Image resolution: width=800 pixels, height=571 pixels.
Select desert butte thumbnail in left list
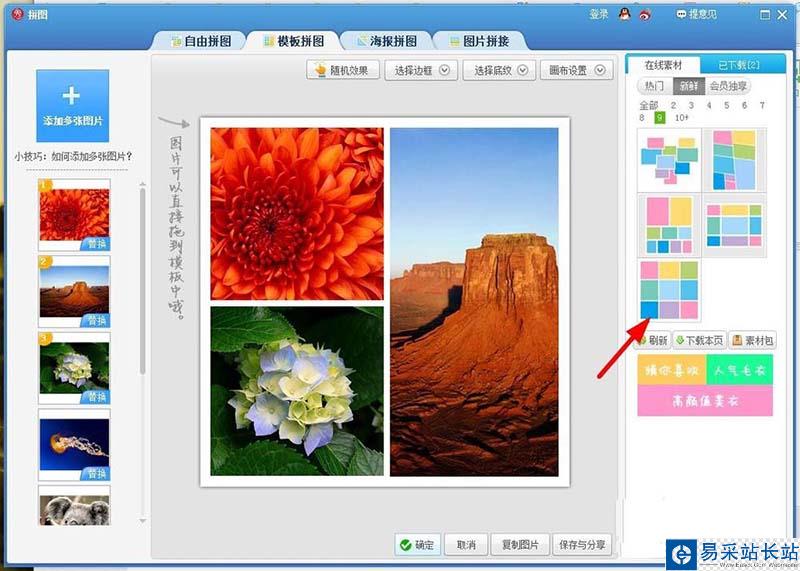[74, 291]
